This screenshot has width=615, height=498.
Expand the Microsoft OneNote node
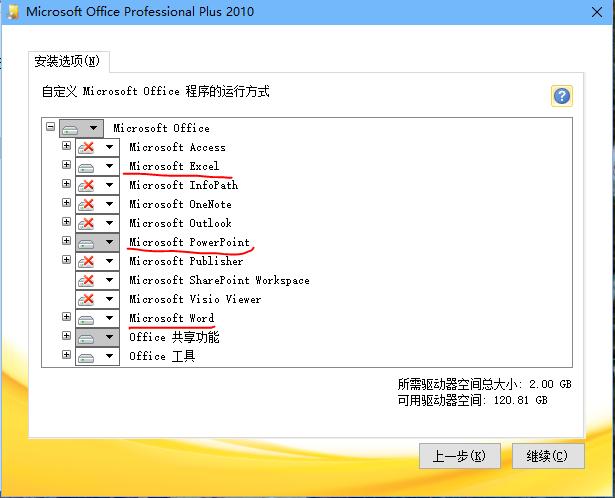coord(66,202)
